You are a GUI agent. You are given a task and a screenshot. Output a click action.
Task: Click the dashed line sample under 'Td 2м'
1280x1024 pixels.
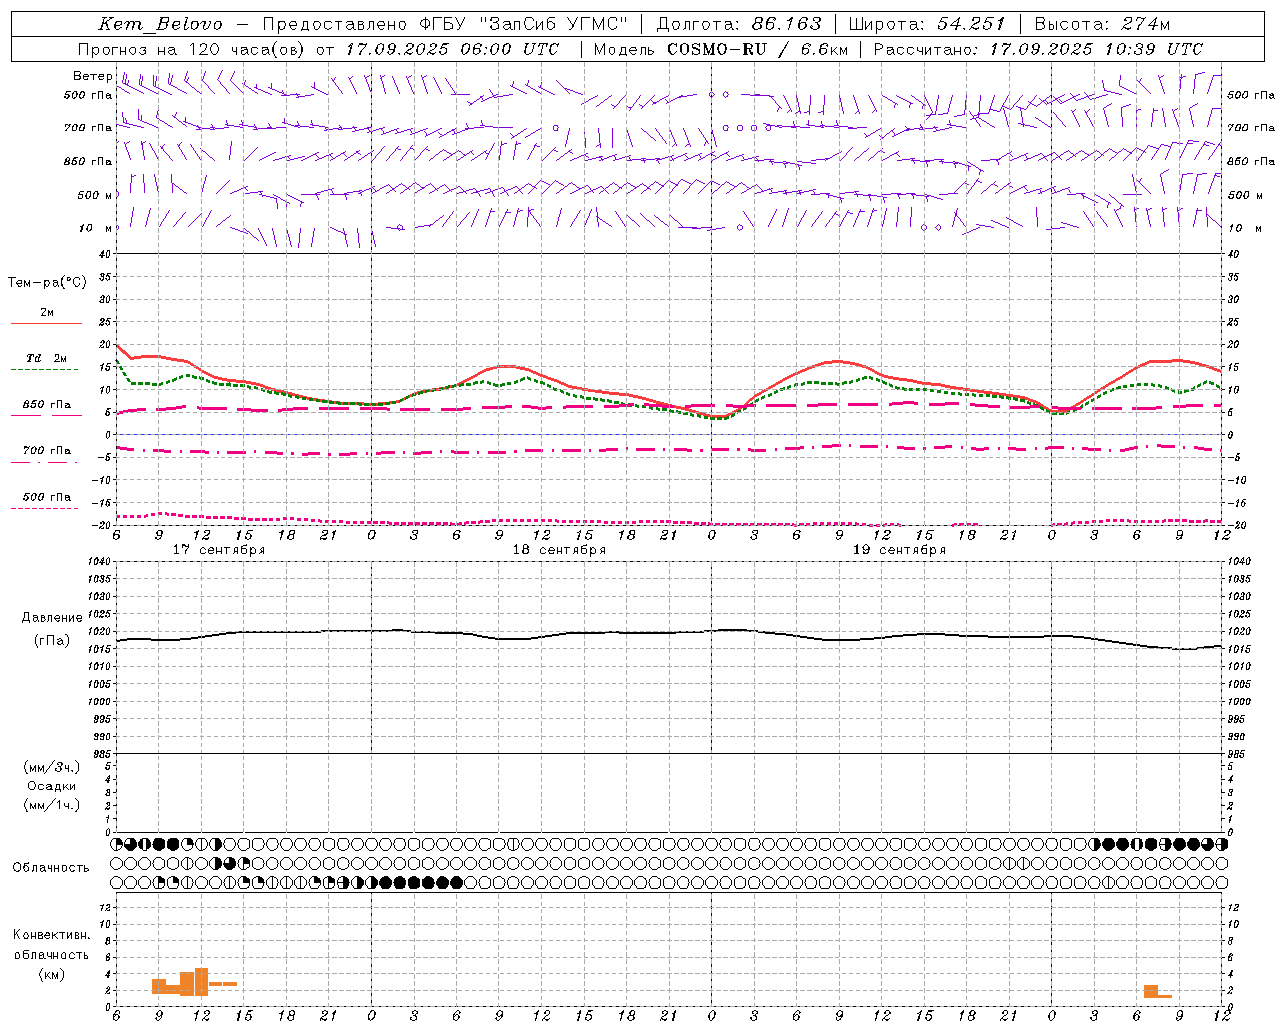[x=44, y=369]
